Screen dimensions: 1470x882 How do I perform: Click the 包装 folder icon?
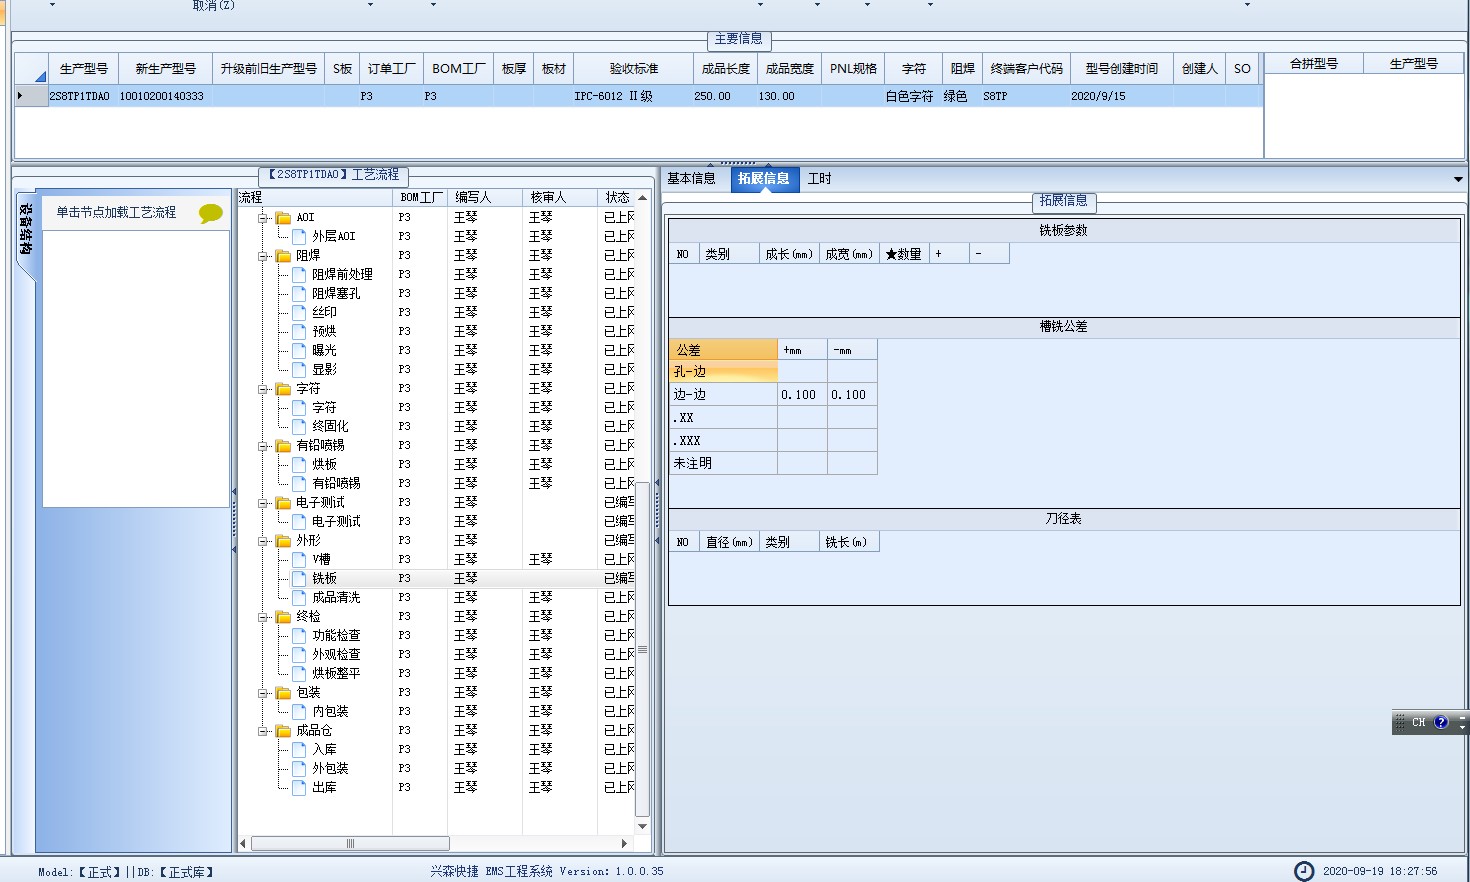[x=283, y=692]
